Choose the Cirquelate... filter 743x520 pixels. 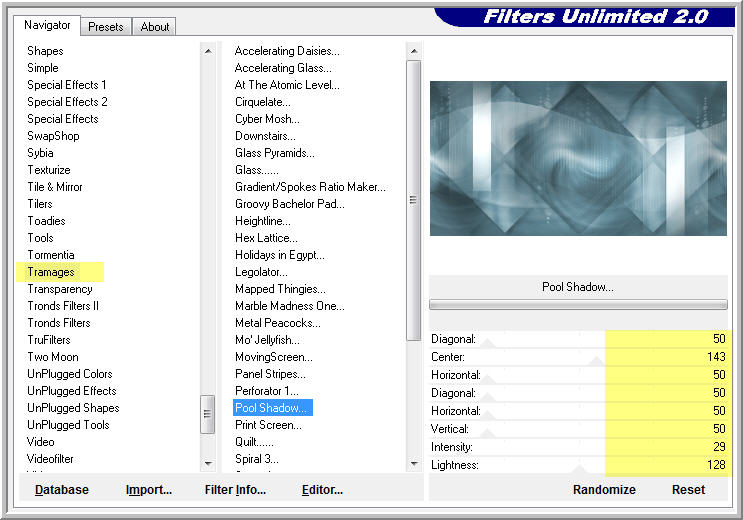263,102
